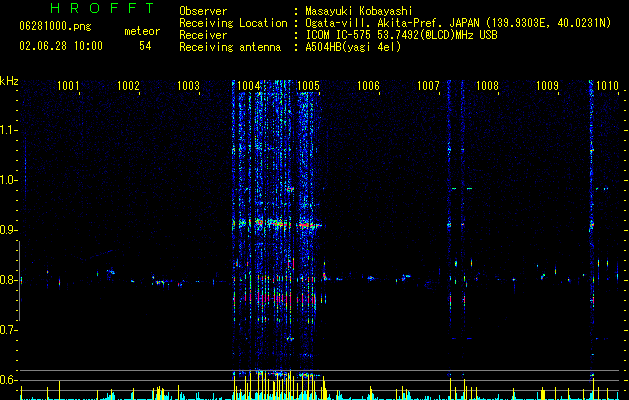The height and width of the screenshot is (400, 629).
Task: Click the HROFFT title text
Action: point(103,8)
